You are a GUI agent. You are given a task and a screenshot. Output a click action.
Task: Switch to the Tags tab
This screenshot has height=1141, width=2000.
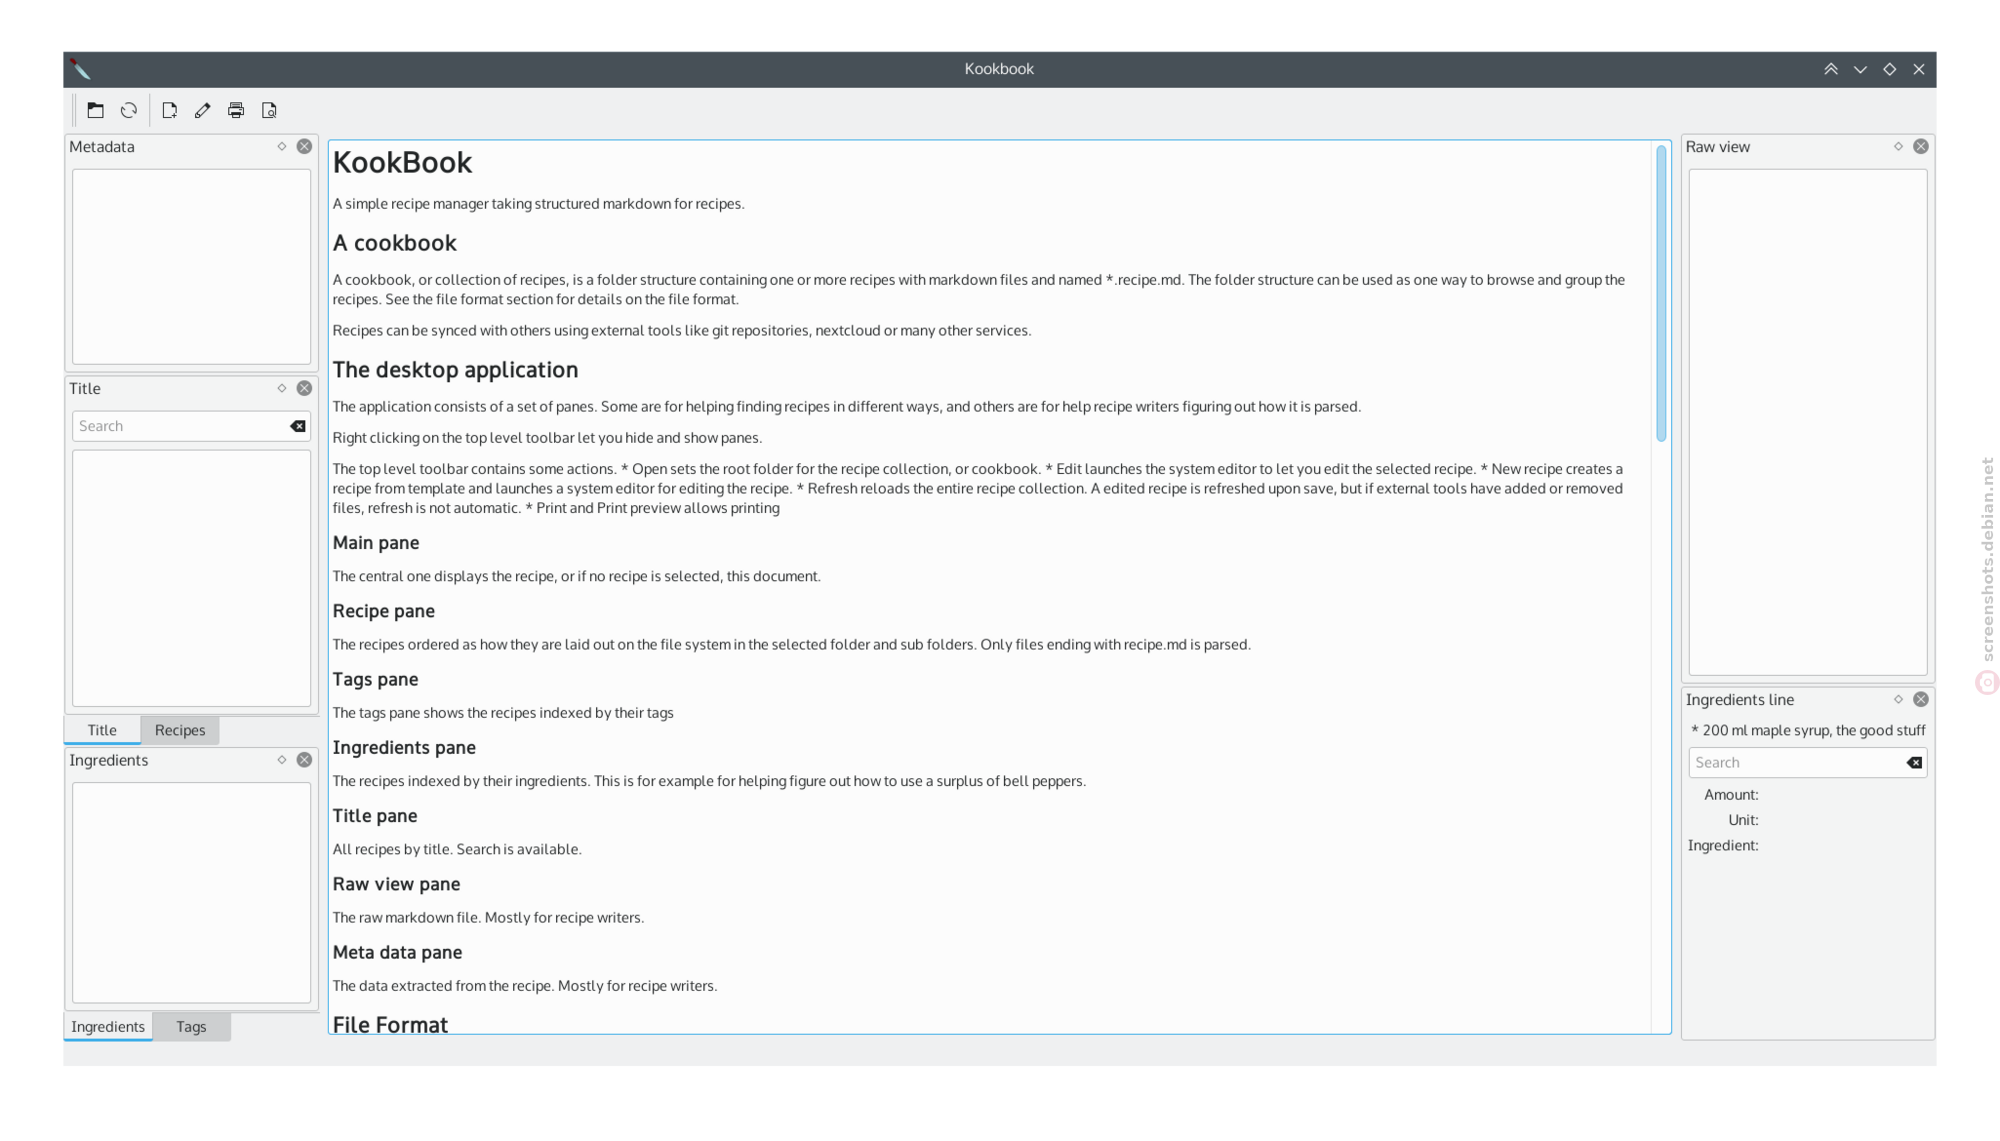coord(191,1026)
